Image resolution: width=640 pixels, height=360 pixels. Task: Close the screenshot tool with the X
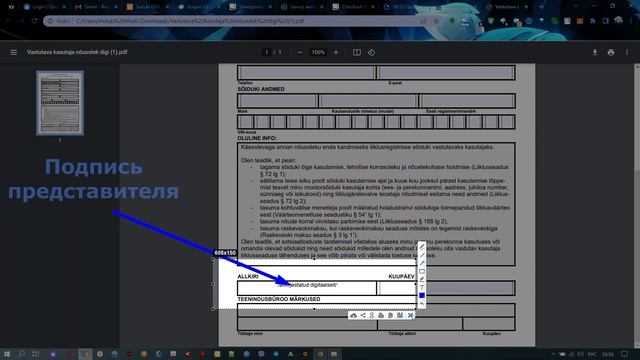410,316
